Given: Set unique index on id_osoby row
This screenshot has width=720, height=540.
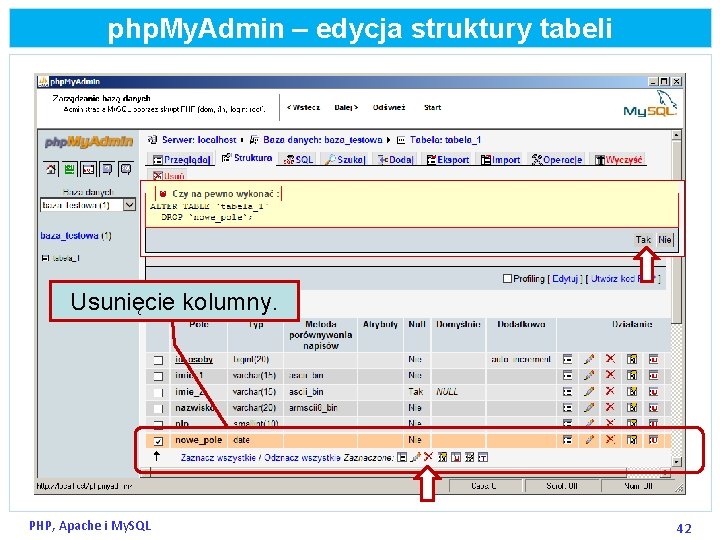Looking at the screenshot, I should coord(653,359).
